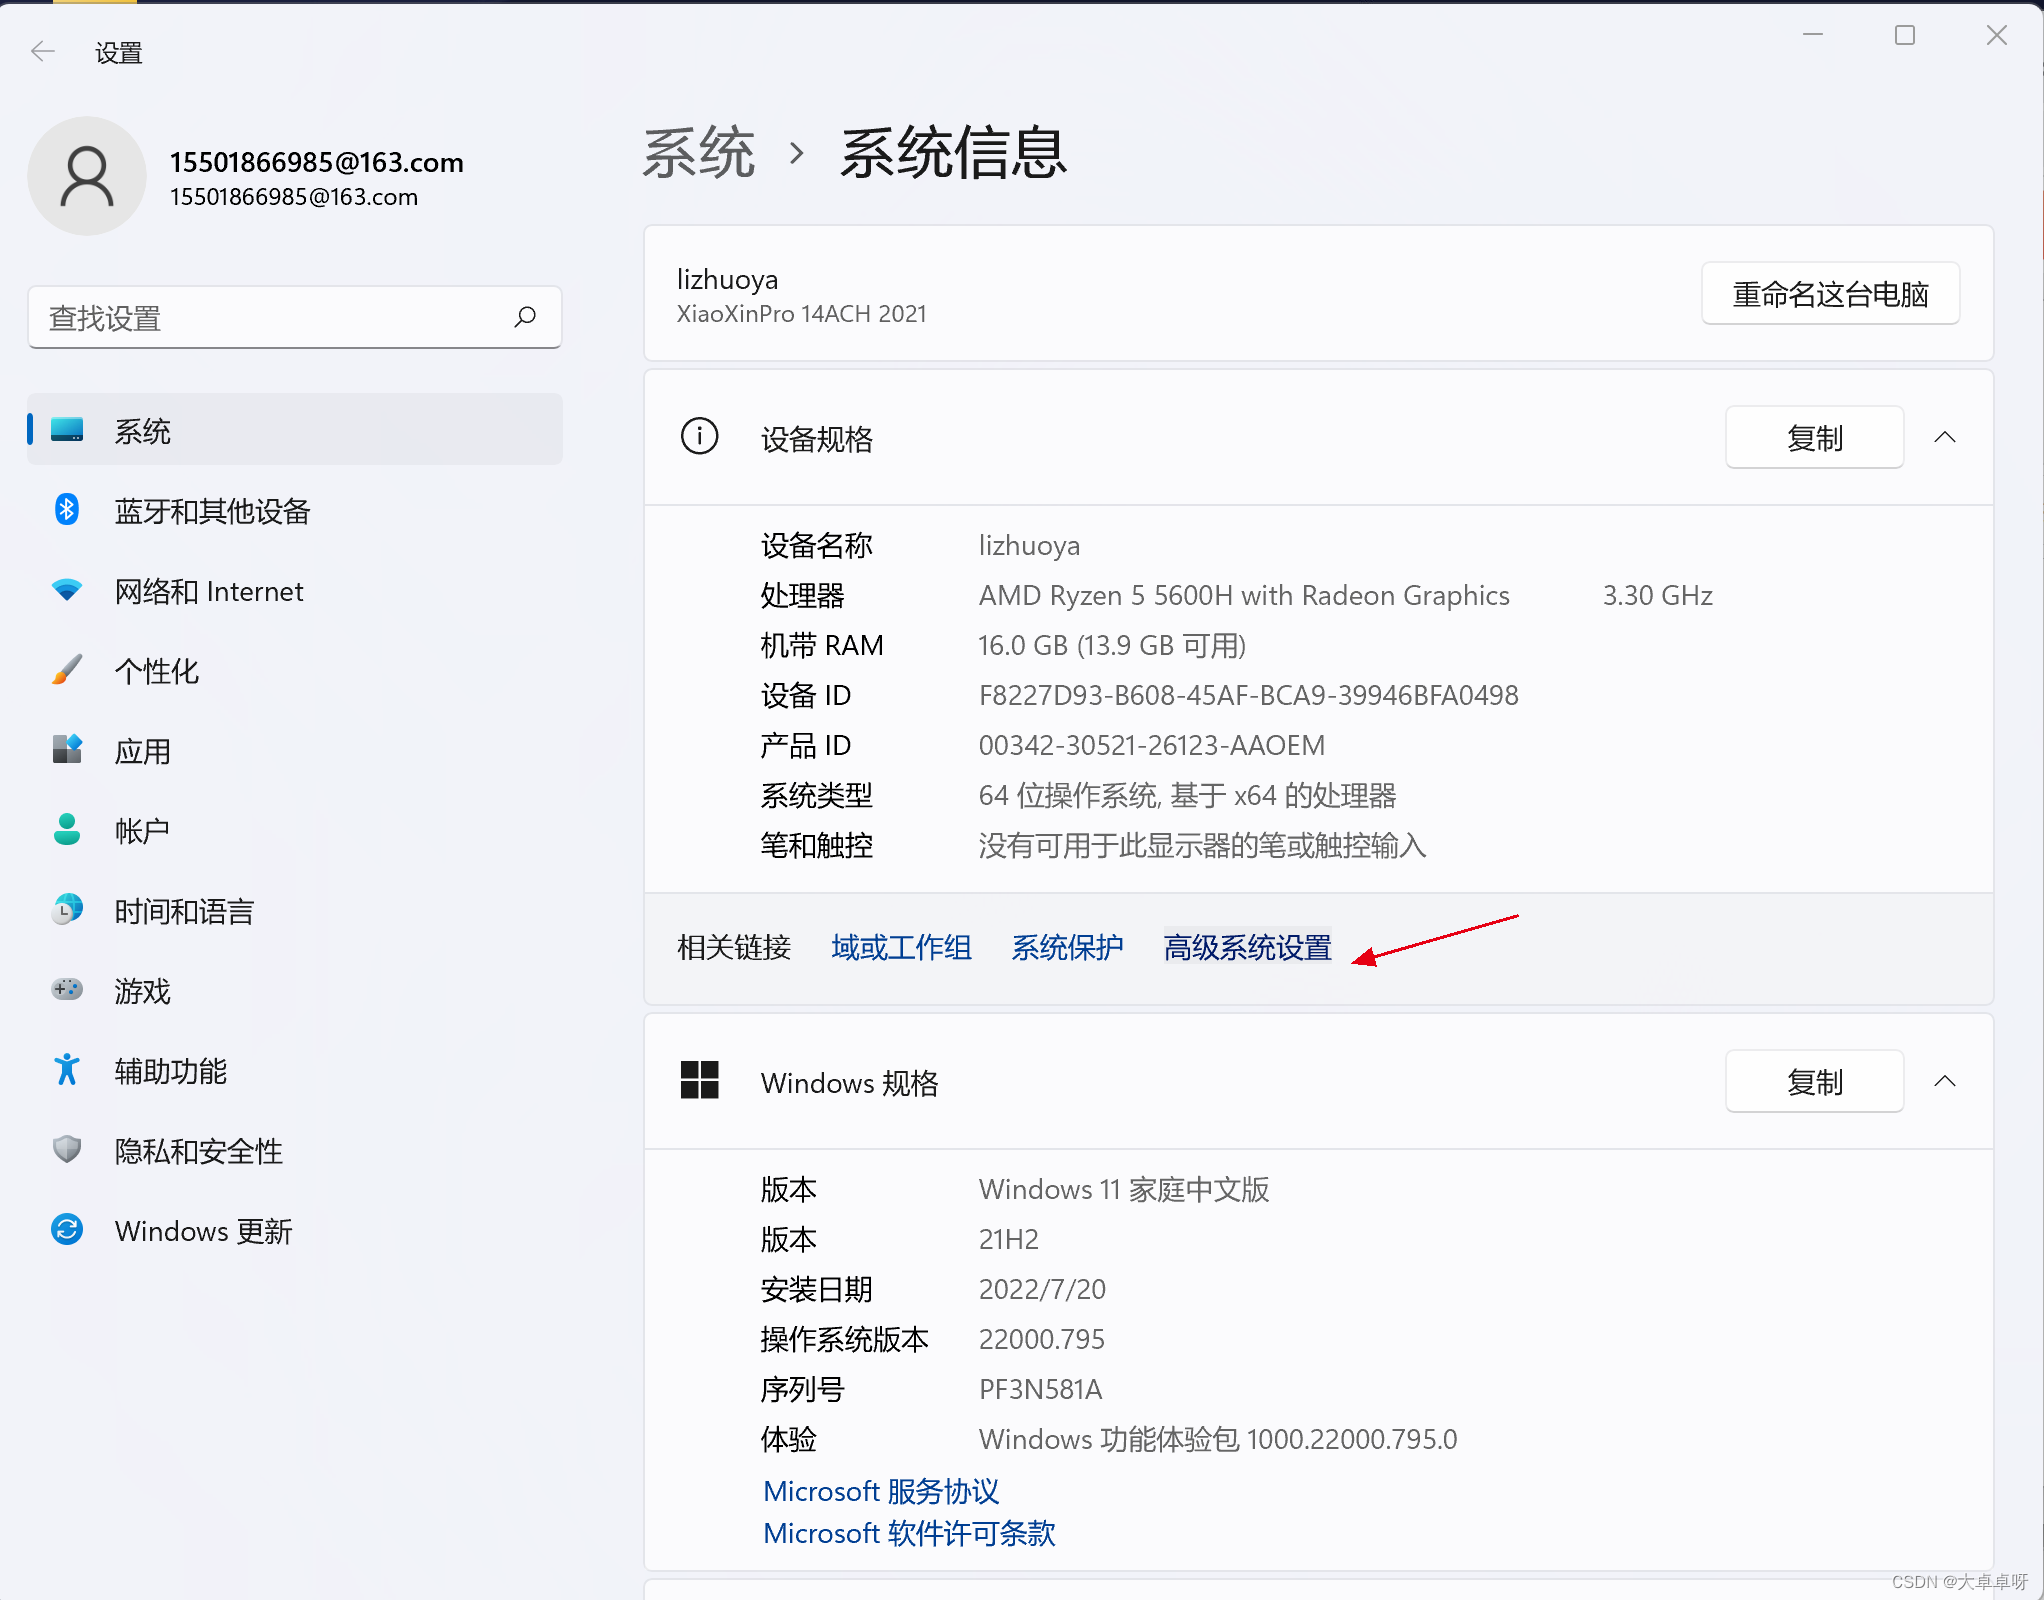Viewport: 2044px width, 1600px height.
Task: Open Advanced system settings link
Action: 1247,947
